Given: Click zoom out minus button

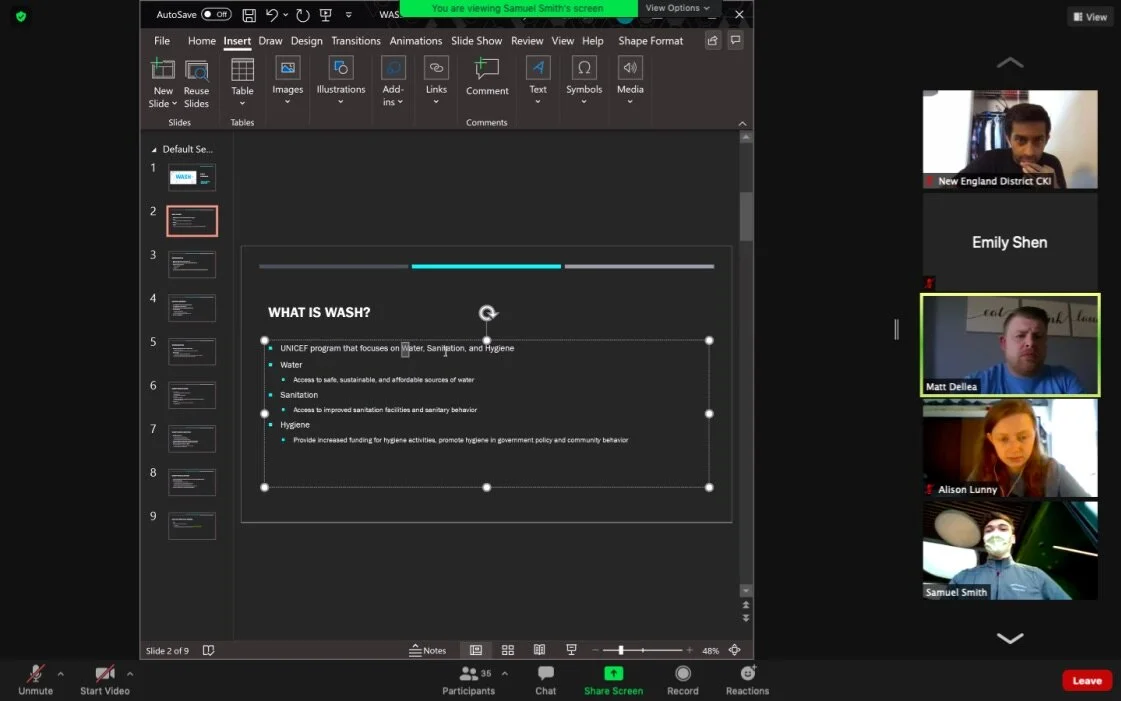Looking at the screenshot, I should (595, 650).
